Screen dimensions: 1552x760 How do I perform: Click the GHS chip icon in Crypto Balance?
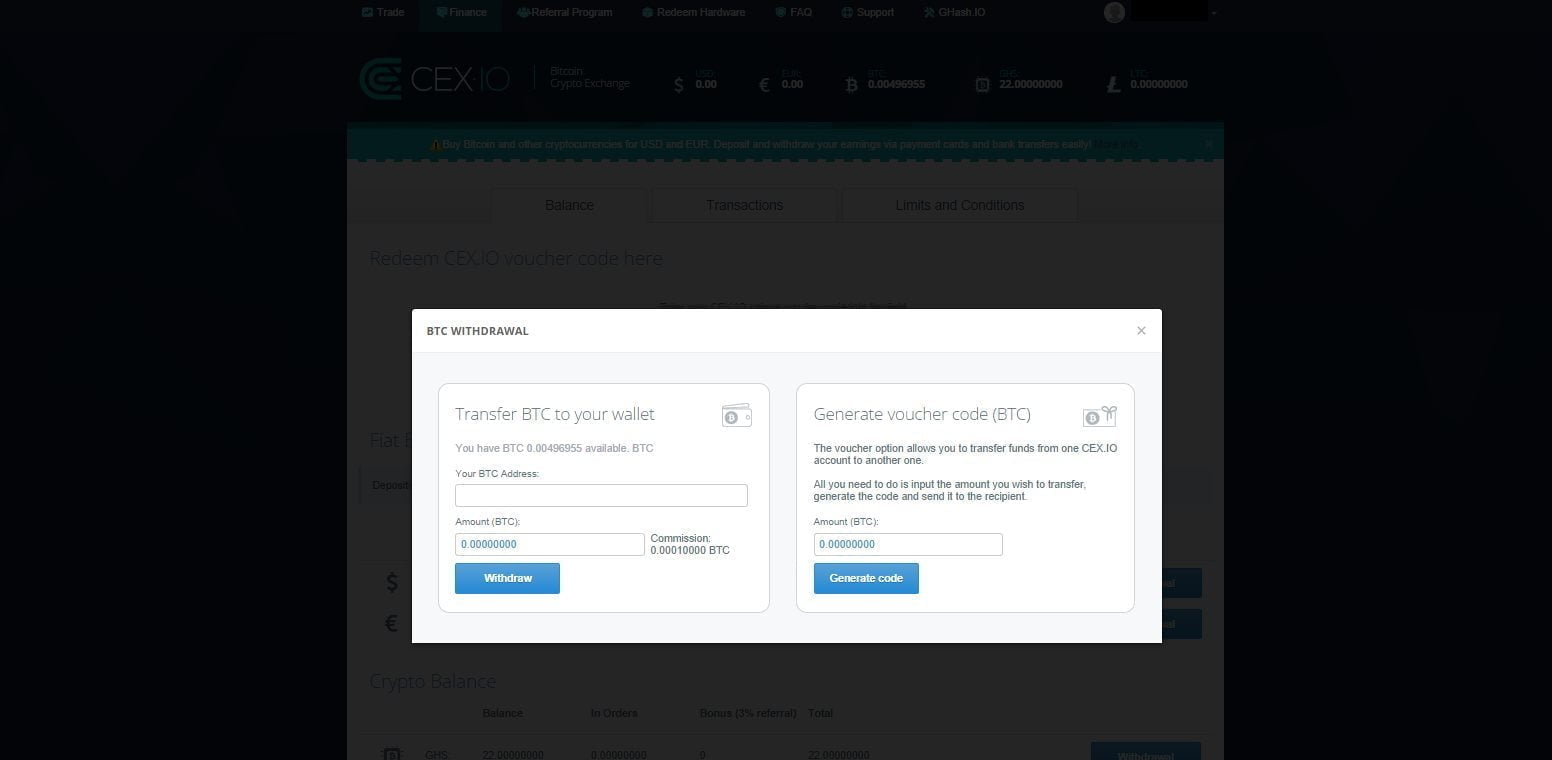[x=392, y=753]
